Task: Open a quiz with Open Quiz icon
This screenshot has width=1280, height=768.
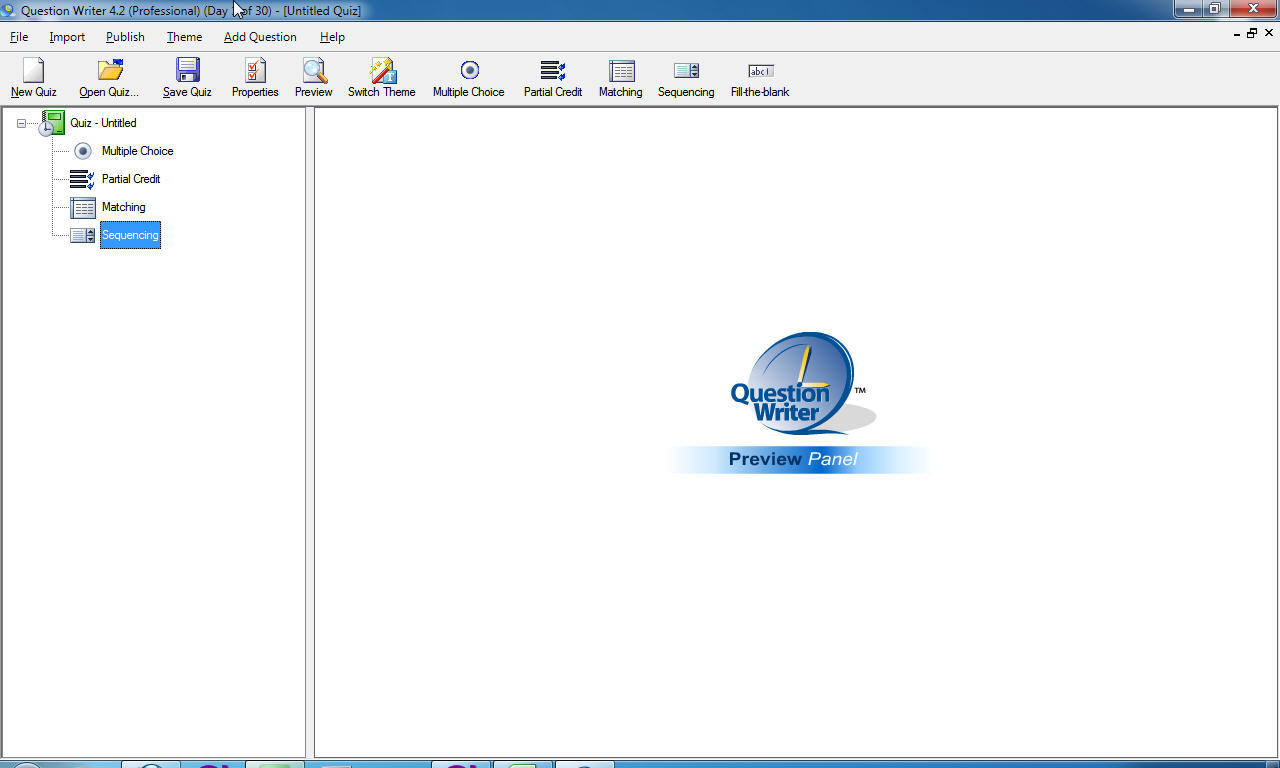Action: tap(109, 70)
